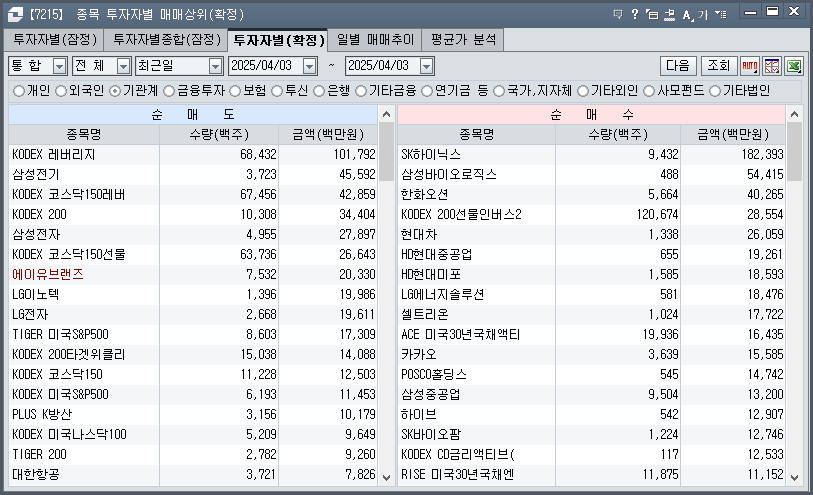Screen dimensions: 813x495
Task: Select the 국가,지자체 radio button
Action: (499, 91)
